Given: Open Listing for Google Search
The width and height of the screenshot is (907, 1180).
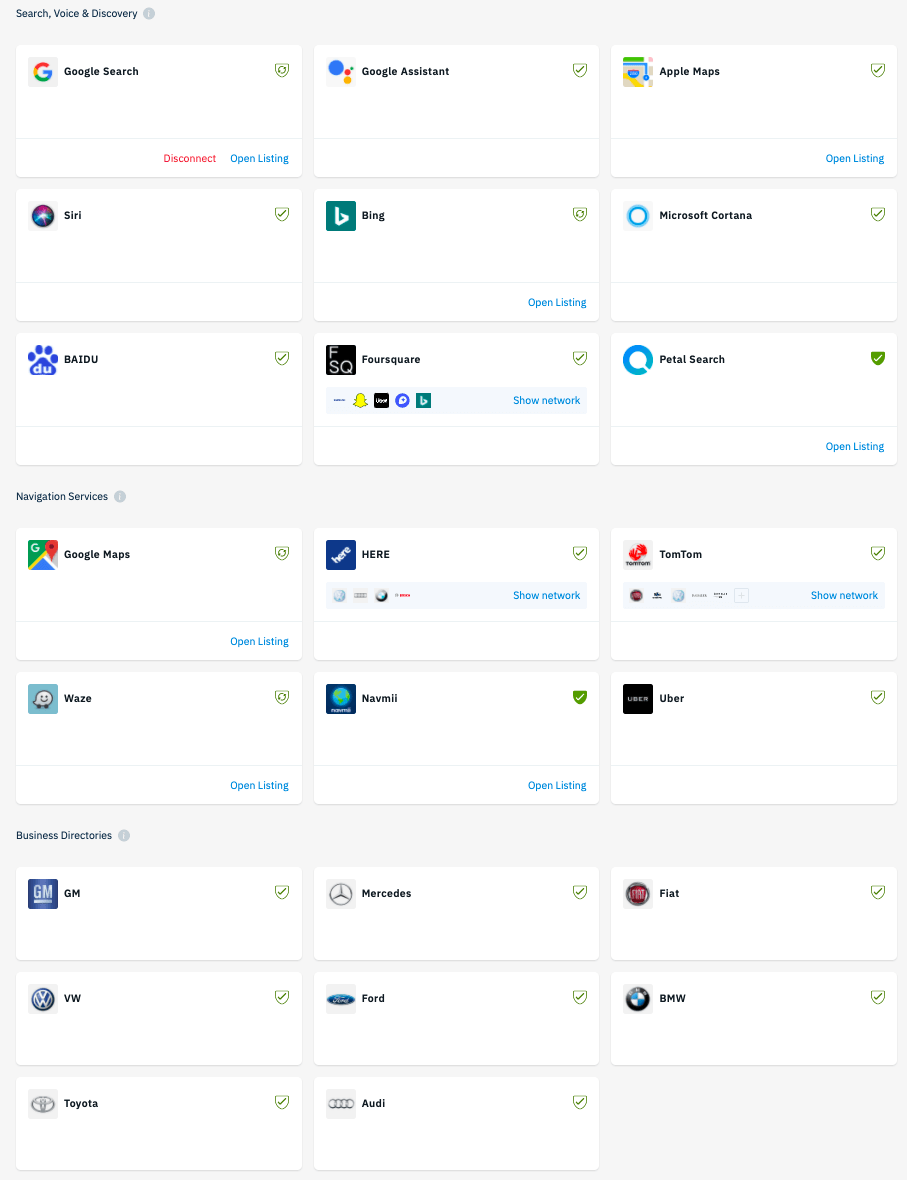Looking at the screenshot, I should 260,159.
